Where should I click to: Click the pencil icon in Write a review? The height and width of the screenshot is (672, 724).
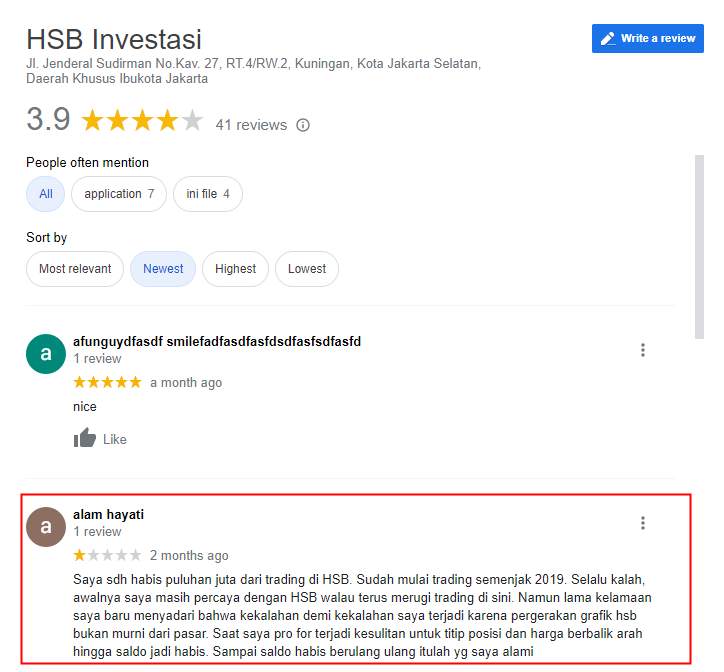[x=608, y=39]
